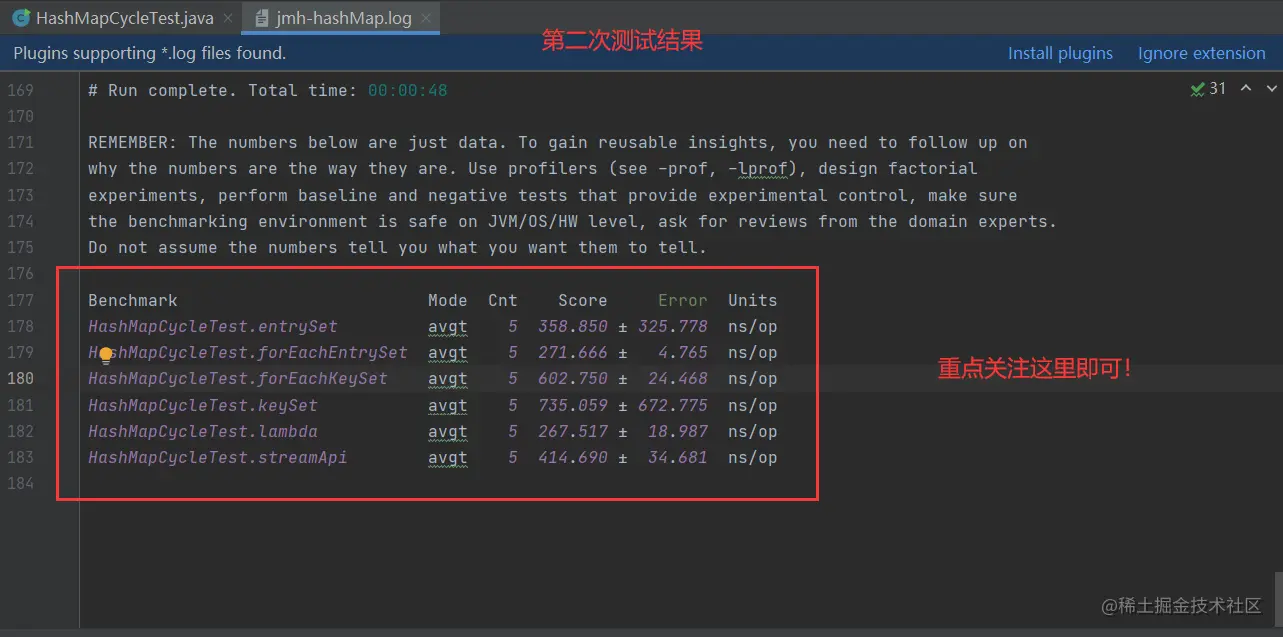Click the yellow intention bulb on line 179

point(106,354)
